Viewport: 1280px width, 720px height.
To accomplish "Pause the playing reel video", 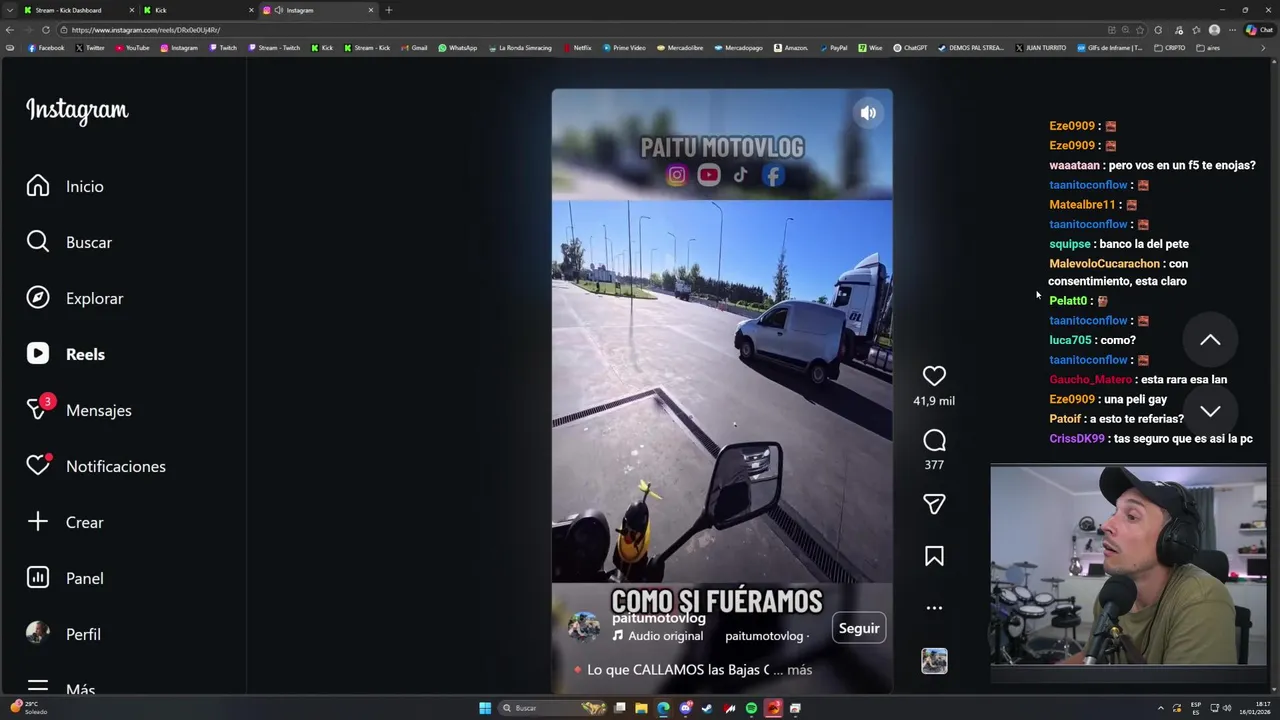I will [x=722, y=390].
